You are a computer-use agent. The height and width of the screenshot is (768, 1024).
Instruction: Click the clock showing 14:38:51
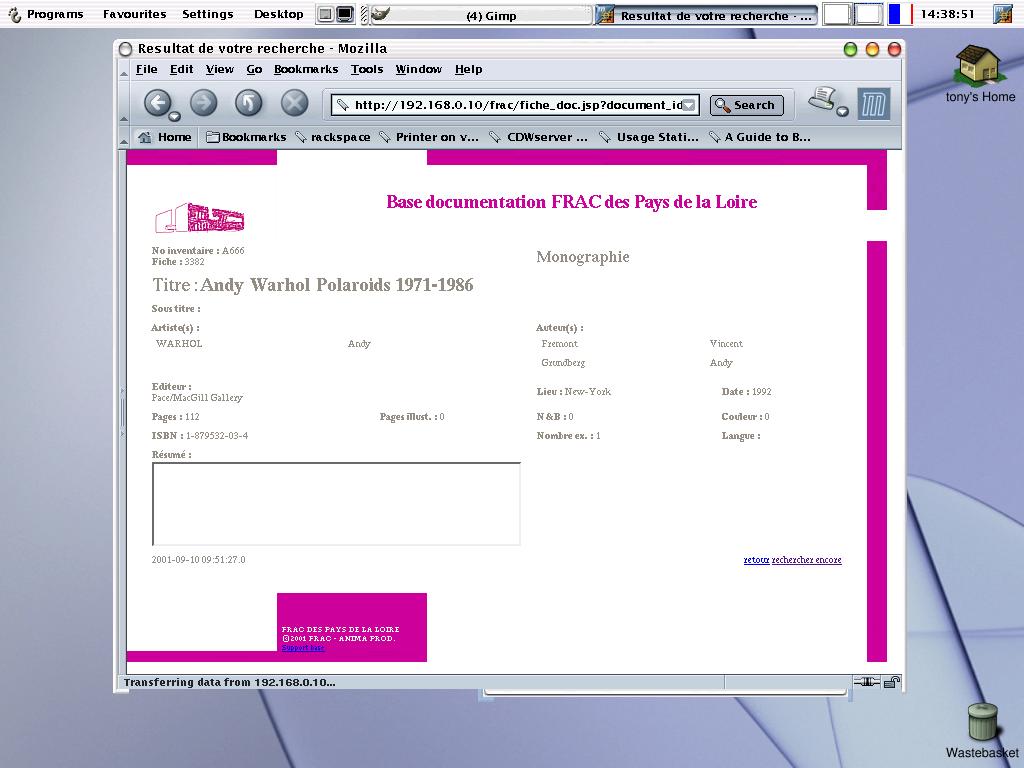[x=948, y=14]
